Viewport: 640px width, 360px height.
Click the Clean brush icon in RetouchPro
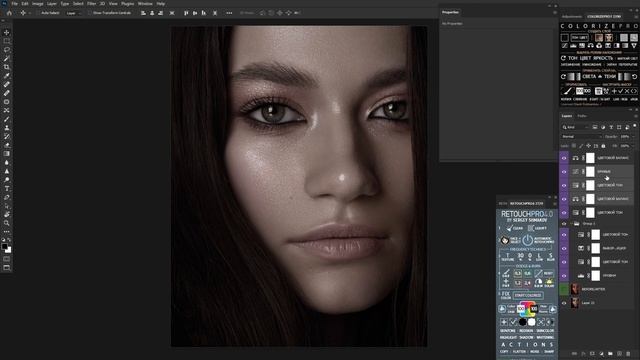pos(510,228)
